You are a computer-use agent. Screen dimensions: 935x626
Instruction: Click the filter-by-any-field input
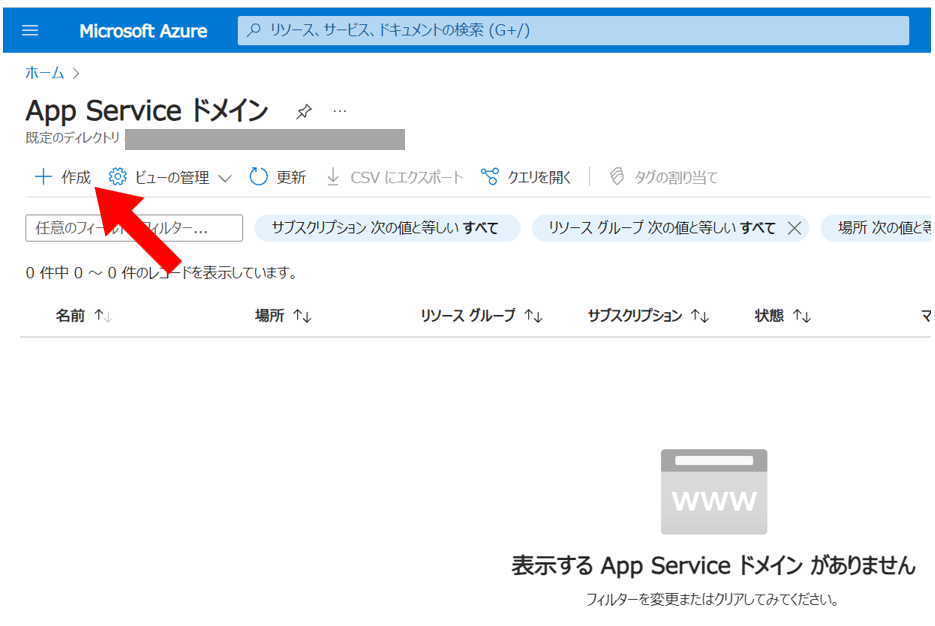pos(134,228)
